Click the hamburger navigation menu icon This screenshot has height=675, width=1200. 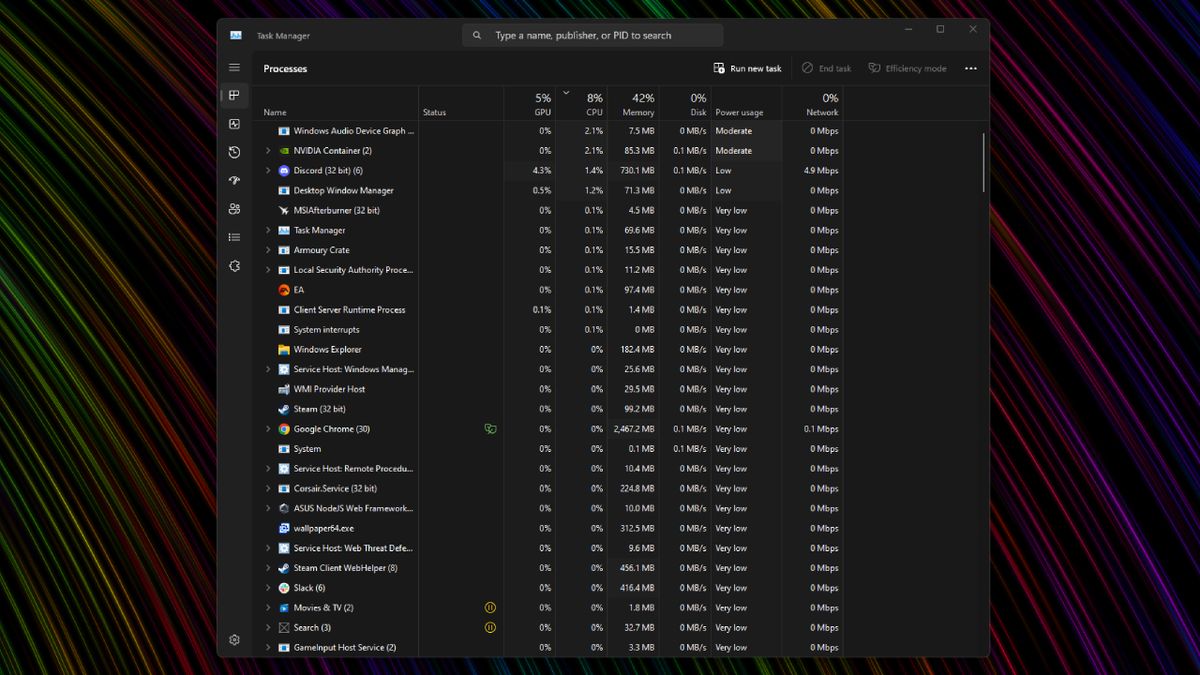(x=234, y=67)
